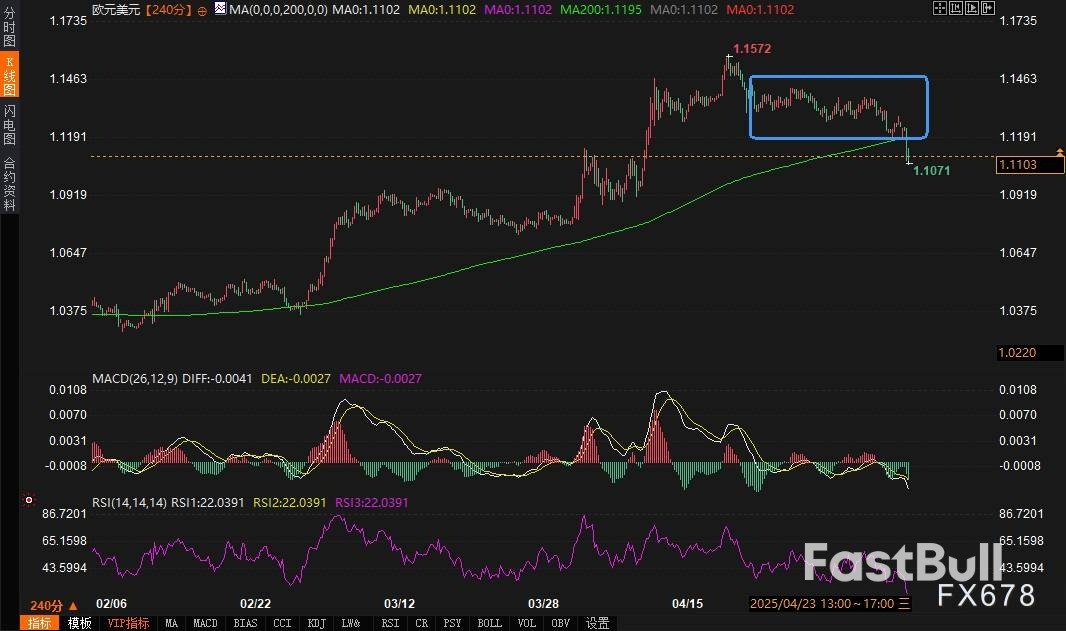The height and width of the screenshot is (631, 1066).
Task: Click the highlighted 1.1103 price label
Action: (x=1031, y=165)
